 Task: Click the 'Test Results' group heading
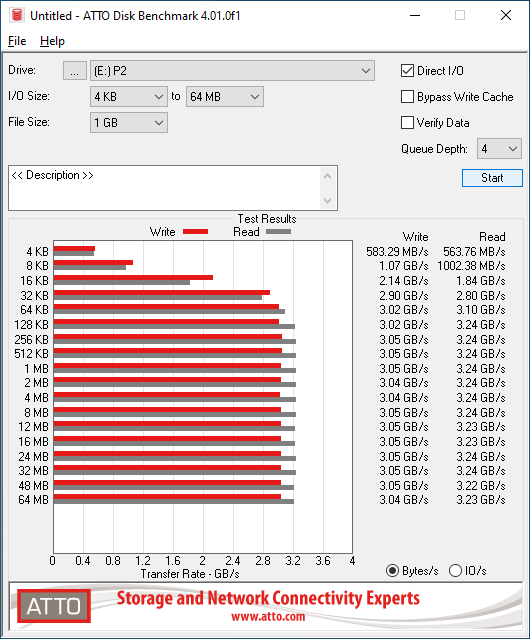(267, 219)
